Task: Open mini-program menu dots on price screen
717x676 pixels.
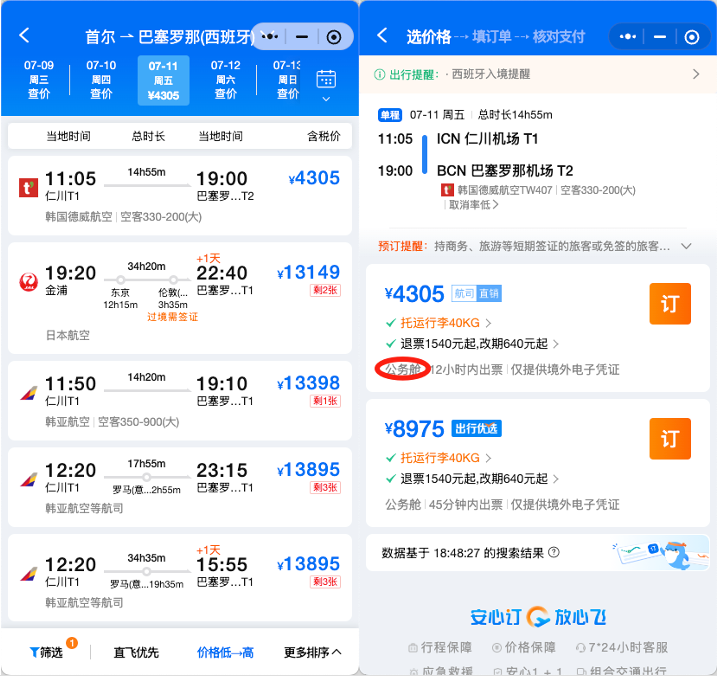Action: pos(627,37)
